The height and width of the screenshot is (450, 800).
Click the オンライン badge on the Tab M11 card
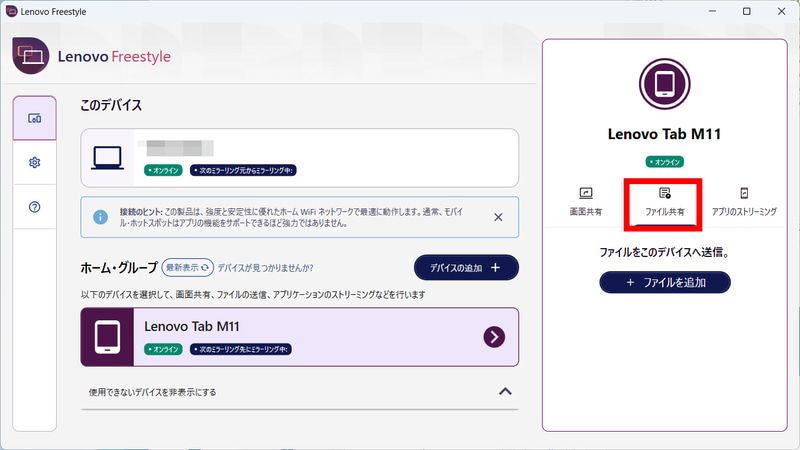[163, 349]
